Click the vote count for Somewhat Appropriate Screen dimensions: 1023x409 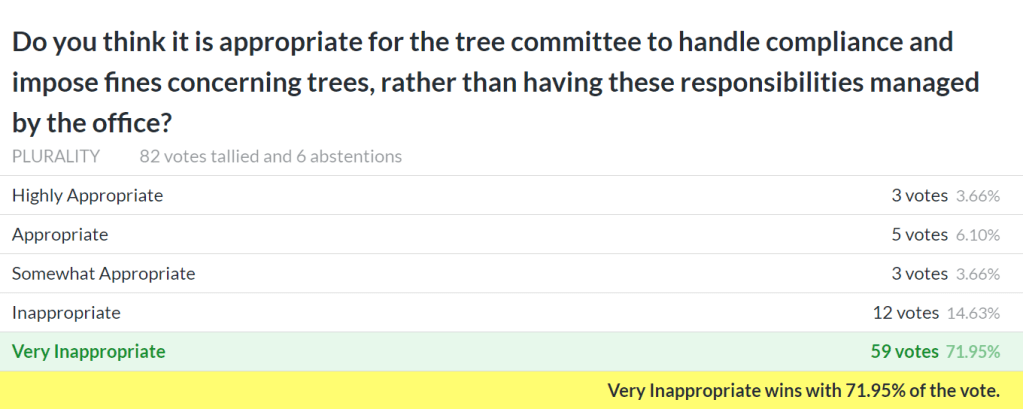919,273
